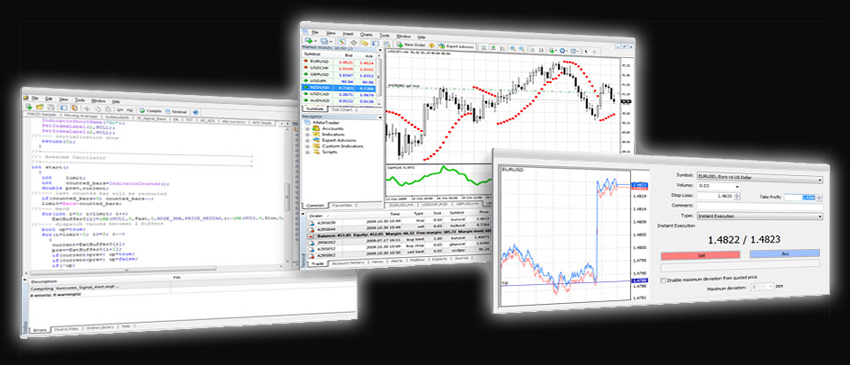Click save icon in MetaEditor toolbar
The width and height of the screenshot is (850, 365).
pyautogui.click(x=50, y=107)
